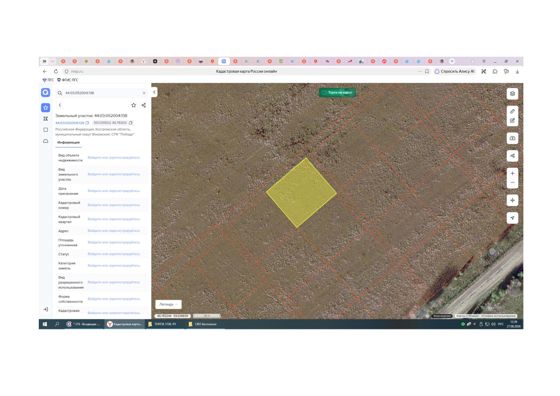Reload the browser page

pyautogui.click(x=56, y=71)
